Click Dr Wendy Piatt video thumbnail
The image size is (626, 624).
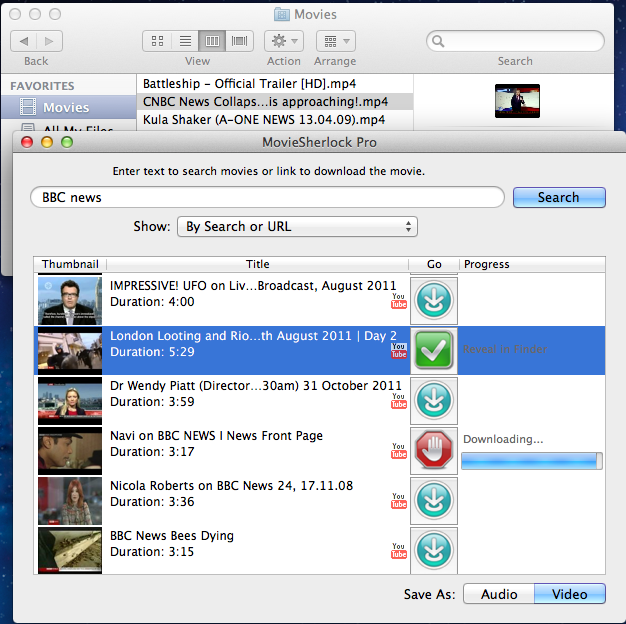point(70,400)
